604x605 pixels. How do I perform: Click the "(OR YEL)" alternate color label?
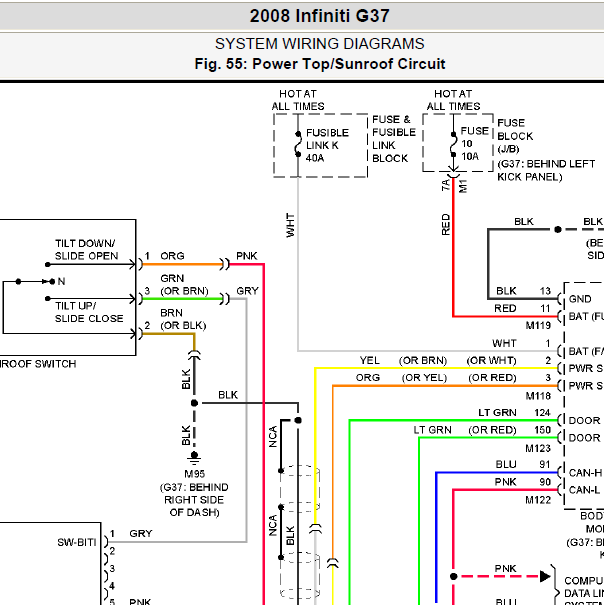(x=424, y=377)
